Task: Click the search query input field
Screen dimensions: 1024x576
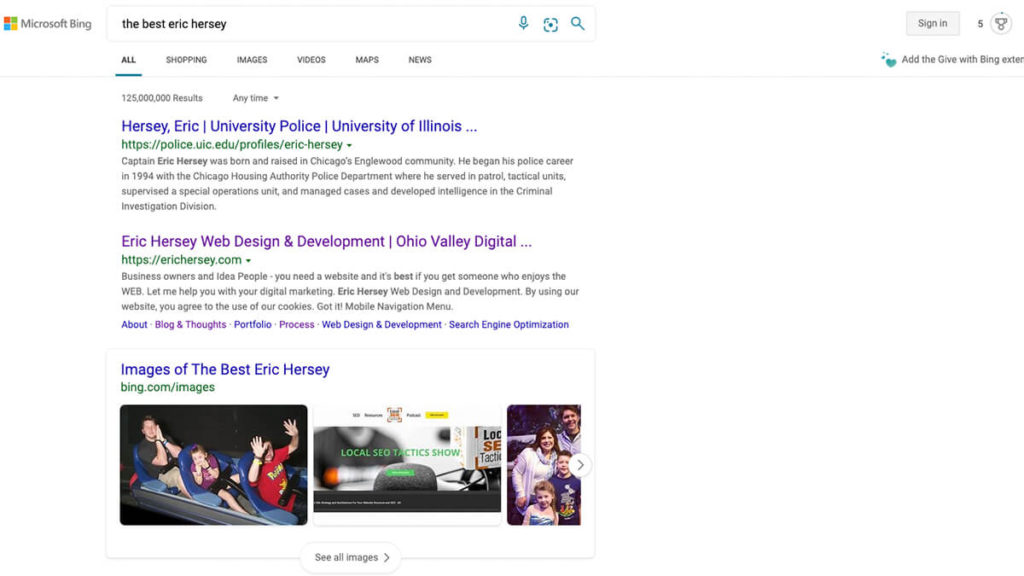Action: (x=310, y=24)
